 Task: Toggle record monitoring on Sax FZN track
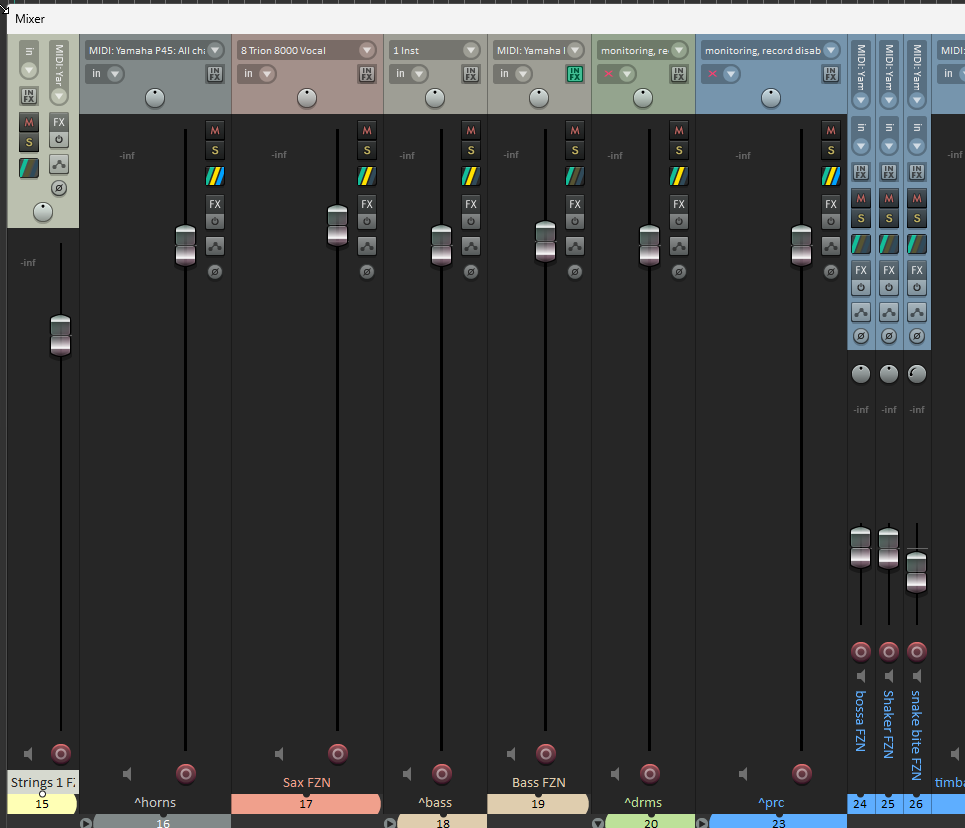(279, 754)
